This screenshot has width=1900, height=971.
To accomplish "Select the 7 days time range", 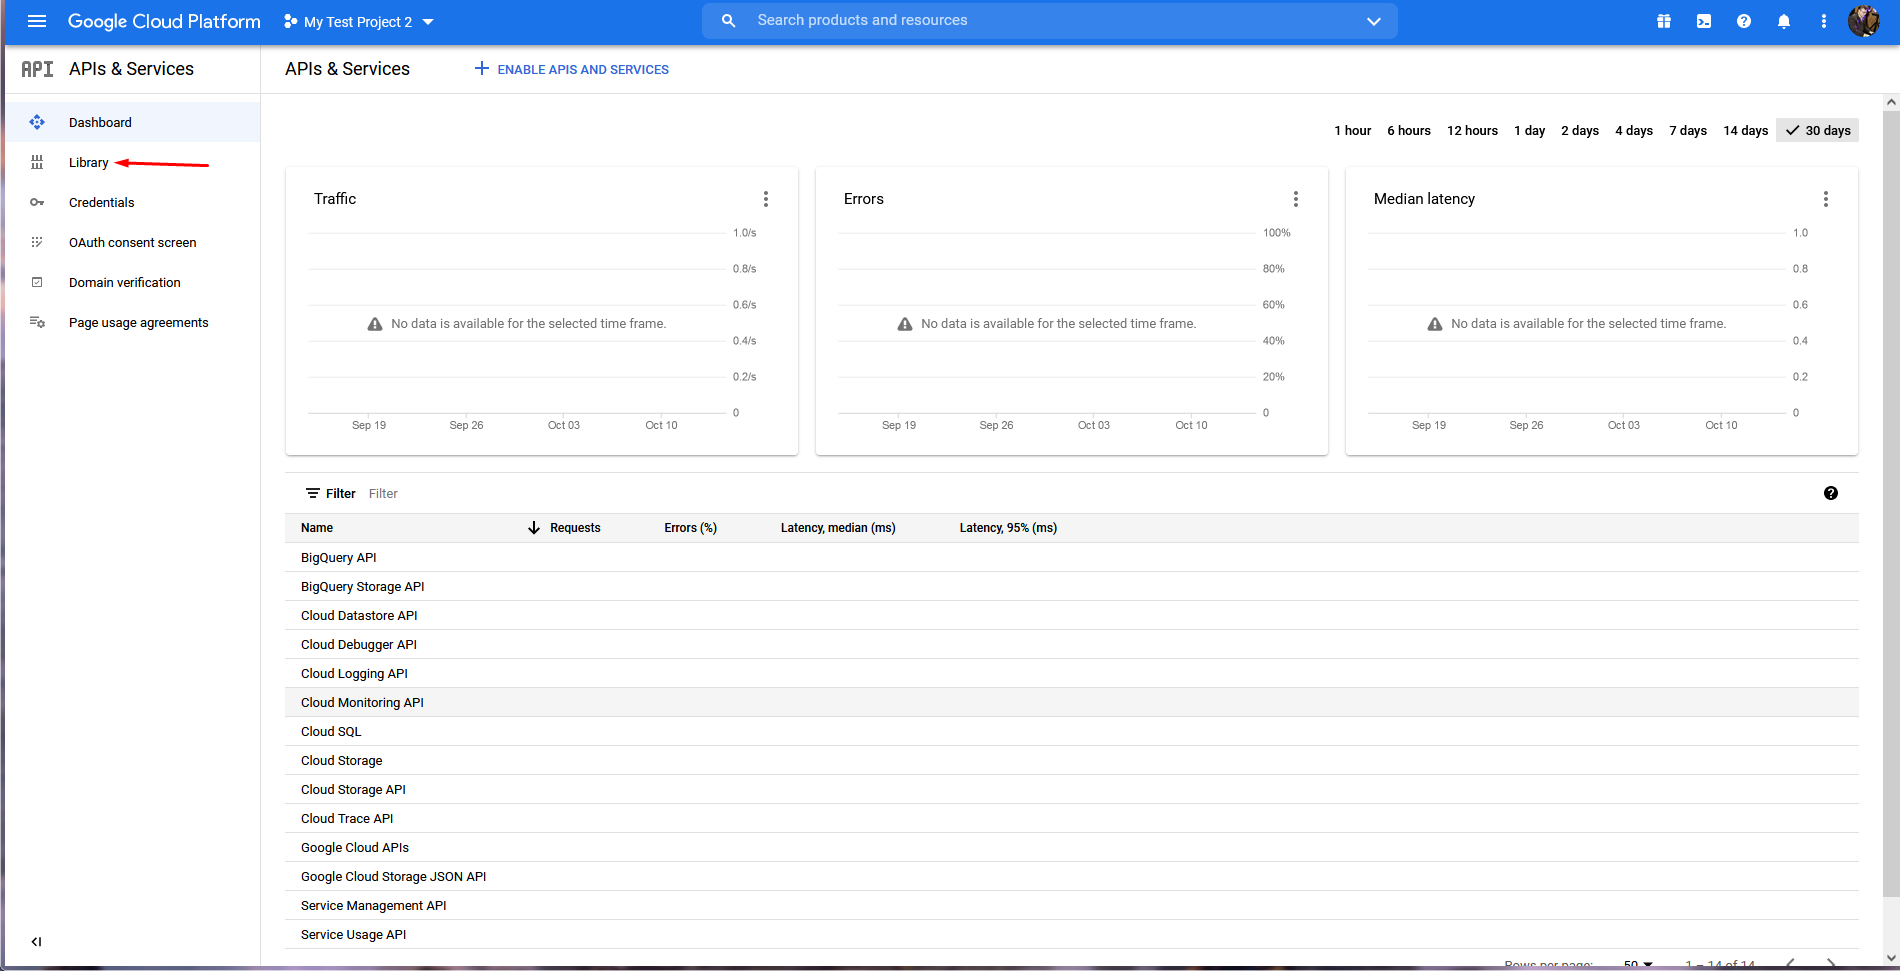I will click(x=1688, y=131).
